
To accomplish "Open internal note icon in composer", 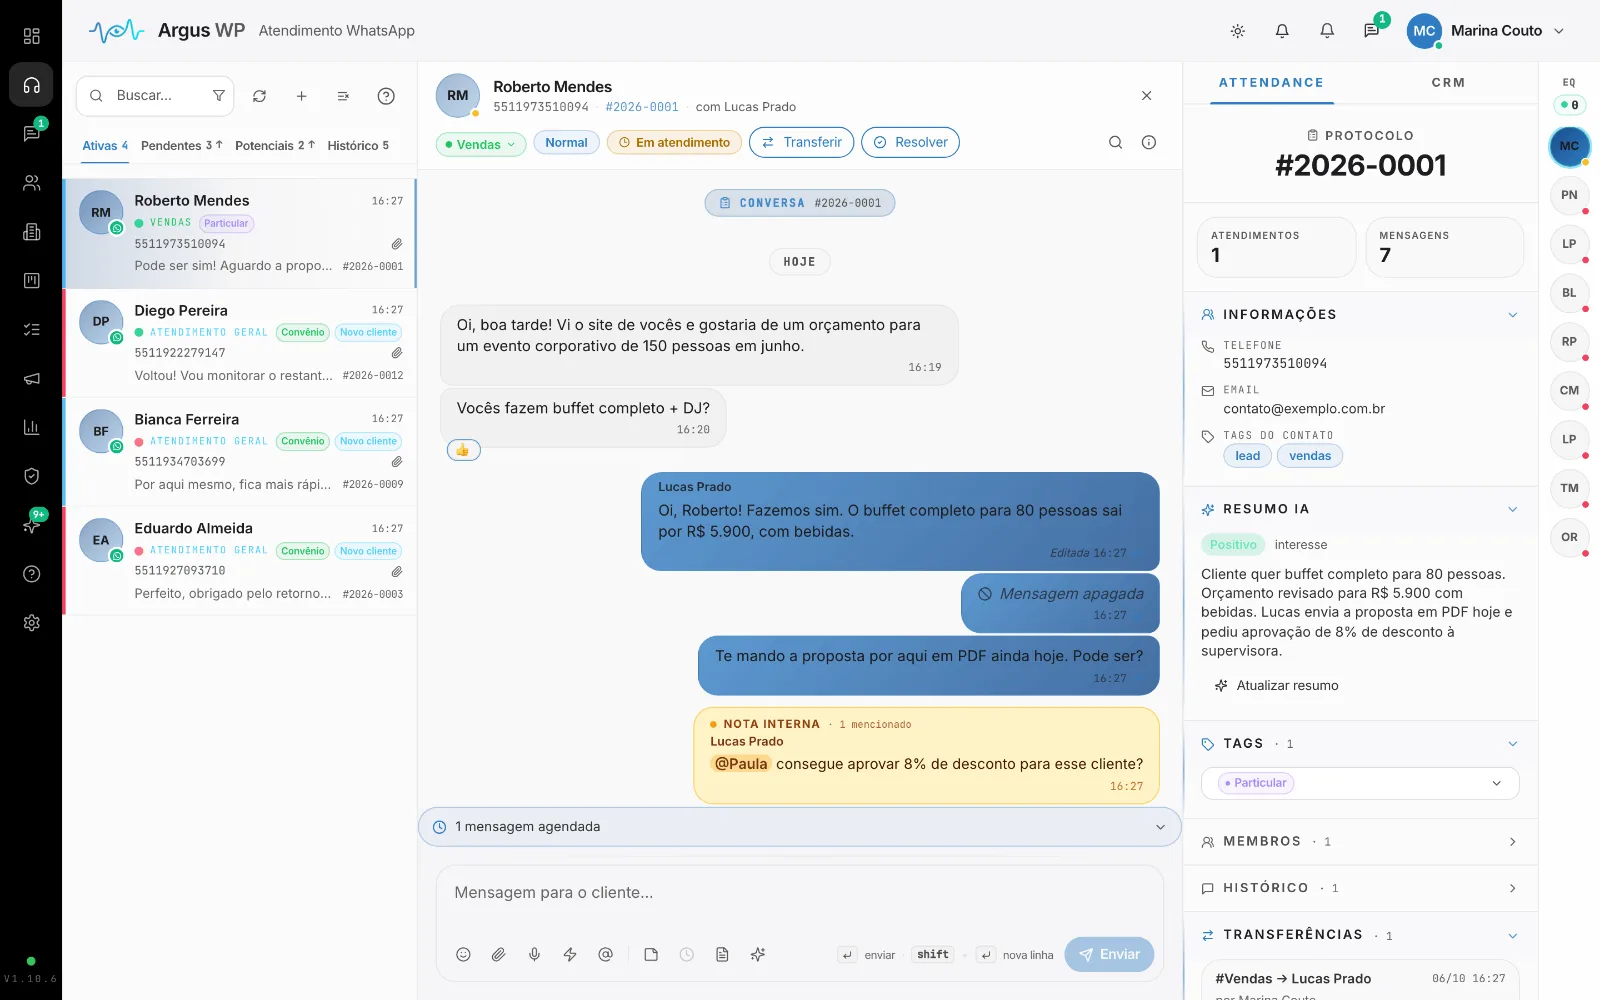I will coord(651,955).
